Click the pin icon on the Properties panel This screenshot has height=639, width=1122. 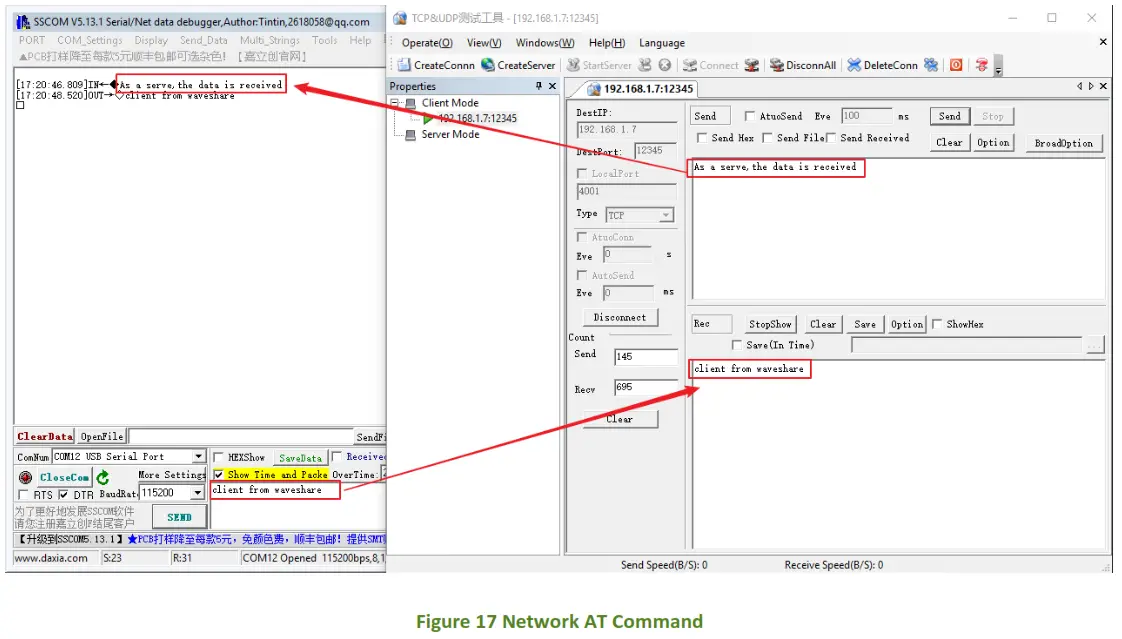tap(540, 86)
